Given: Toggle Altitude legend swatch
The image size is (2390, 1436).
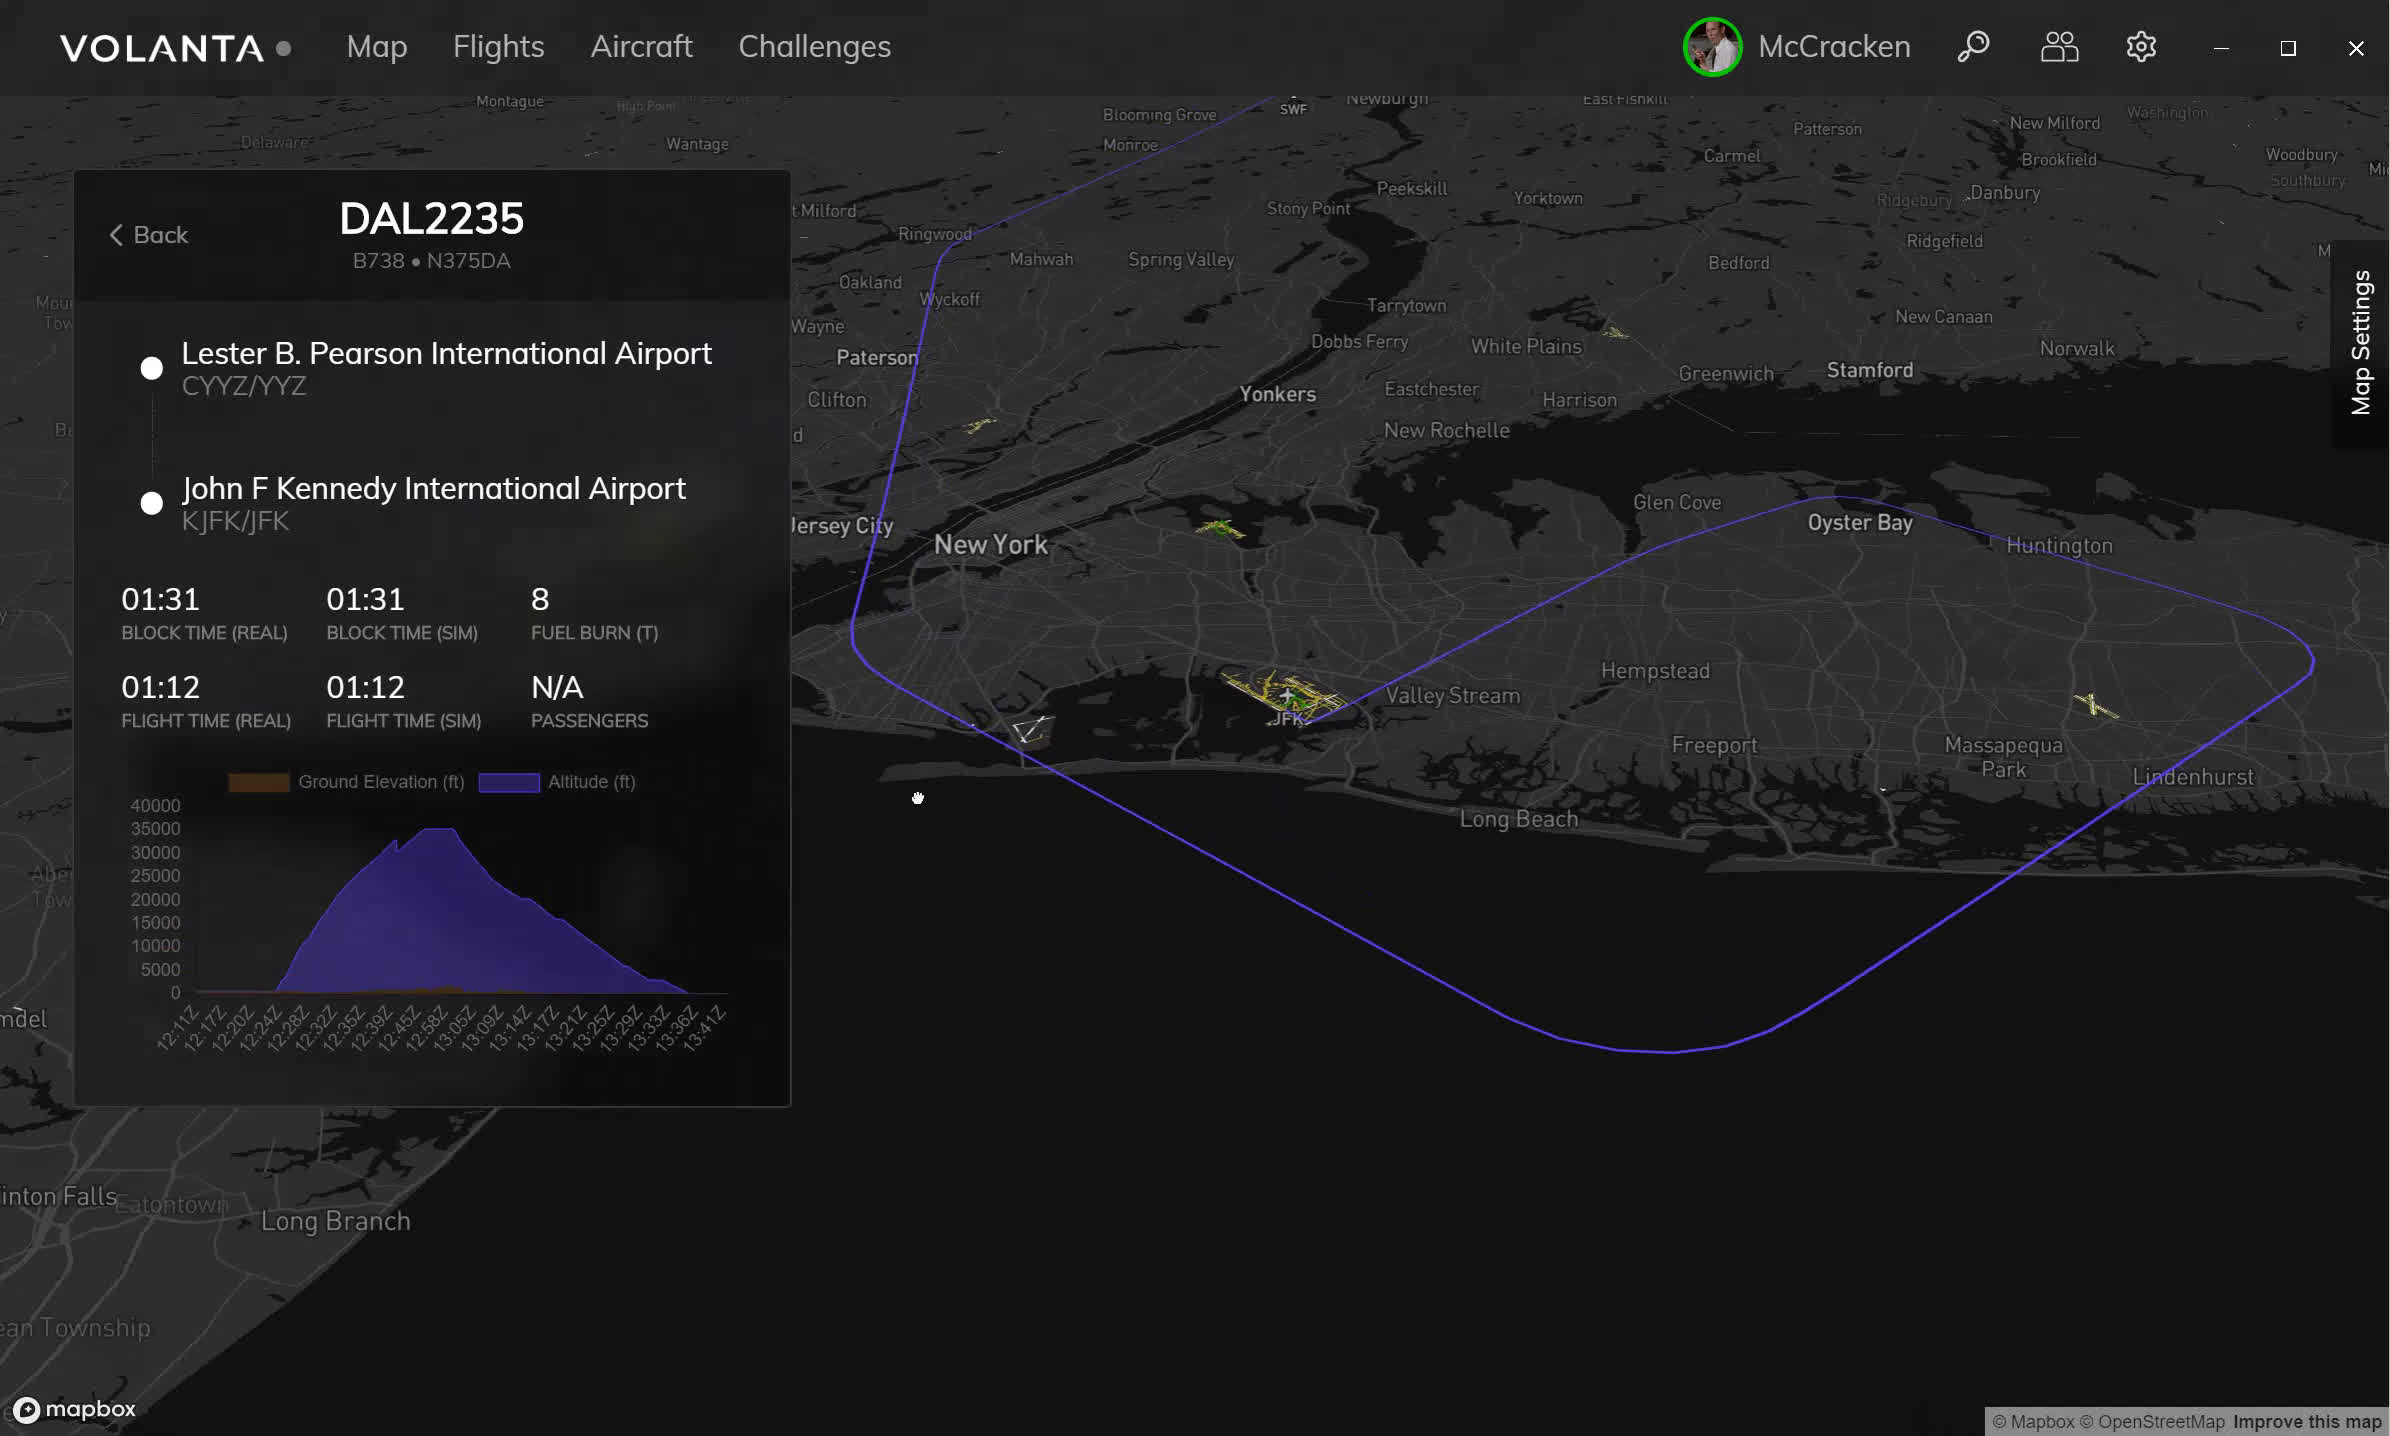Looking at the screenshot, I should [x=509, y=782].
